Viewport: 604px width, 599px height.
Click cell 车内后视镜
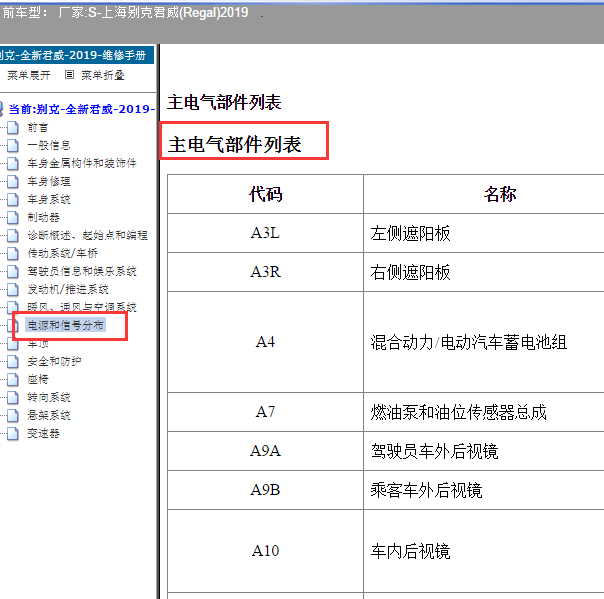[x=484, y=551]
